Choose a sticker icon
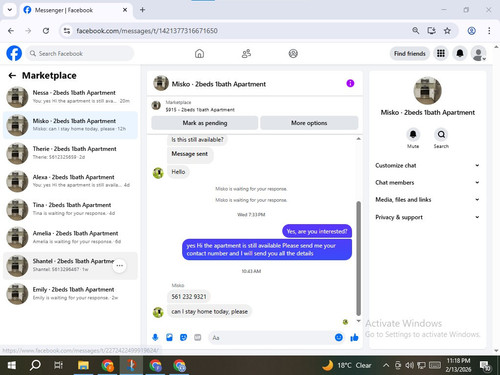This screenshot has width=500, height=375. (183, 337)
